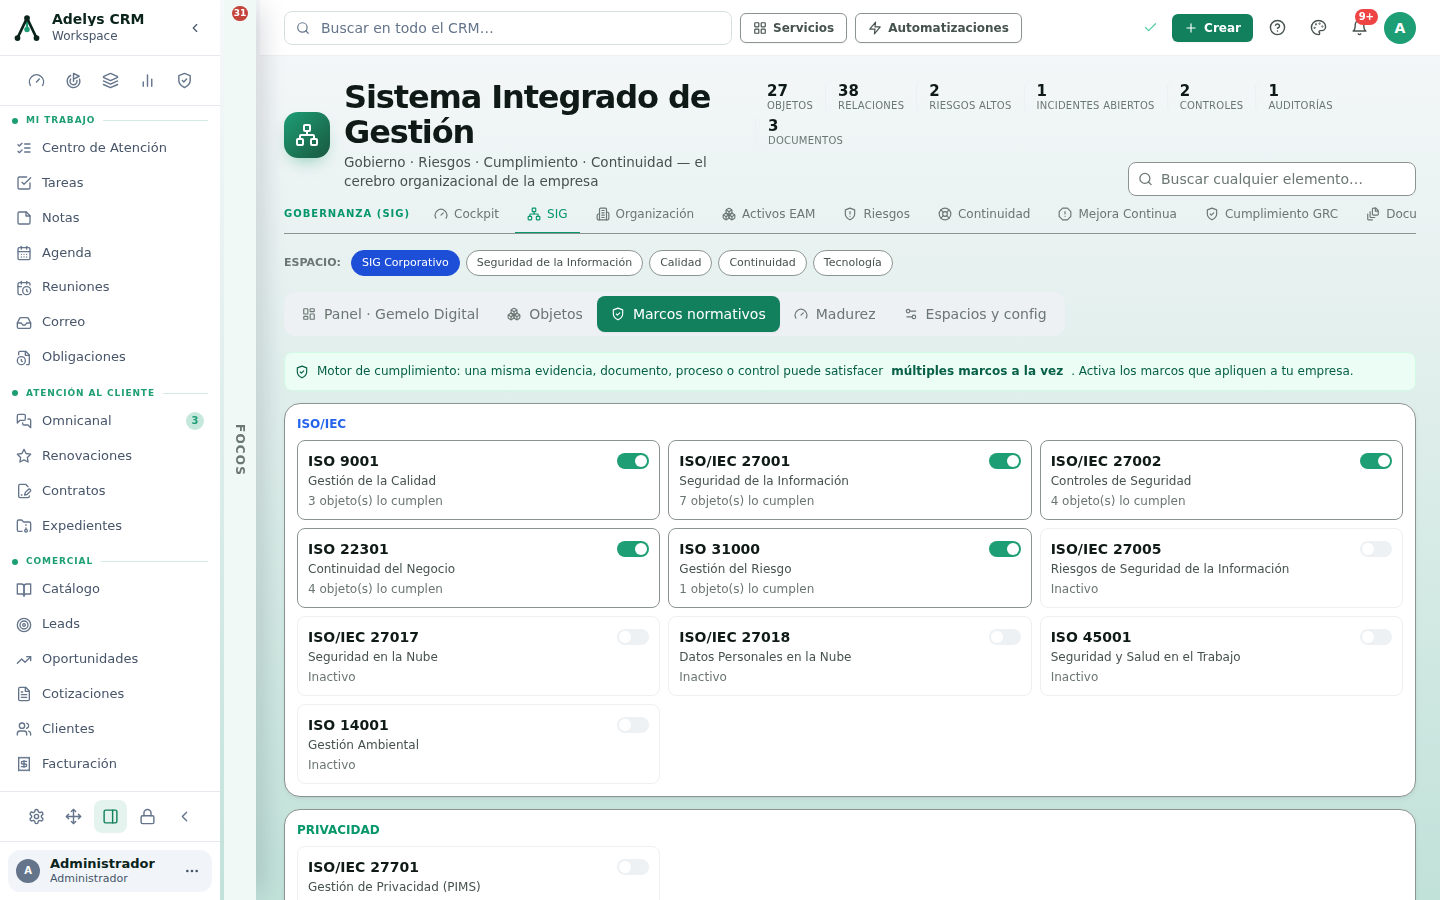This screenshot has height=900, width=1440.
Task: Open the speedometer dashboard icon in sidebar
Action: click(37, 81)
